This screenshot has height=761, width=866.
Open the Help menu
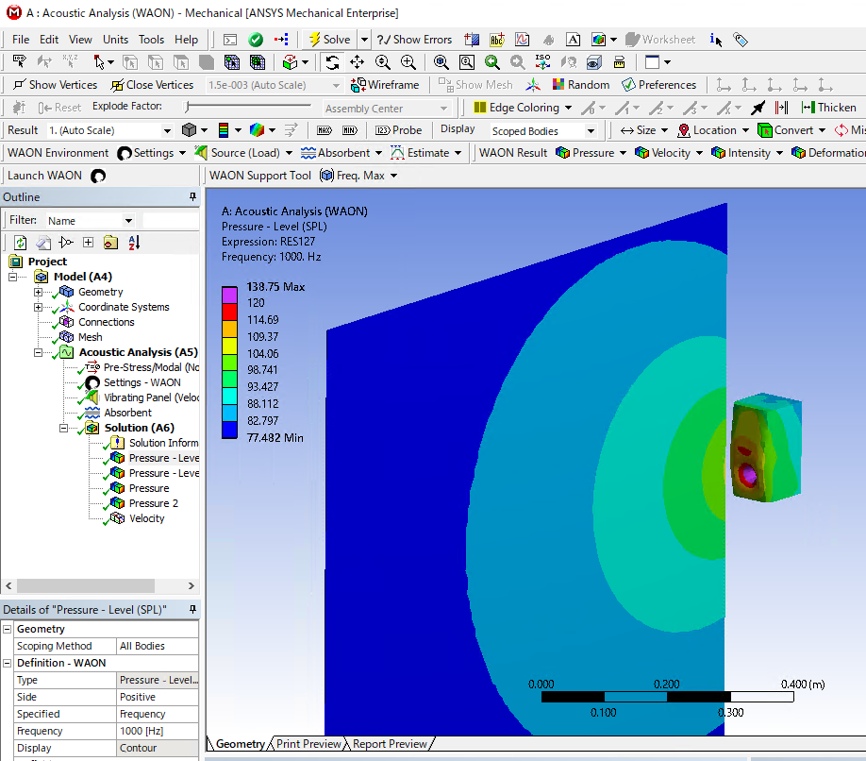tap(186, 39)
